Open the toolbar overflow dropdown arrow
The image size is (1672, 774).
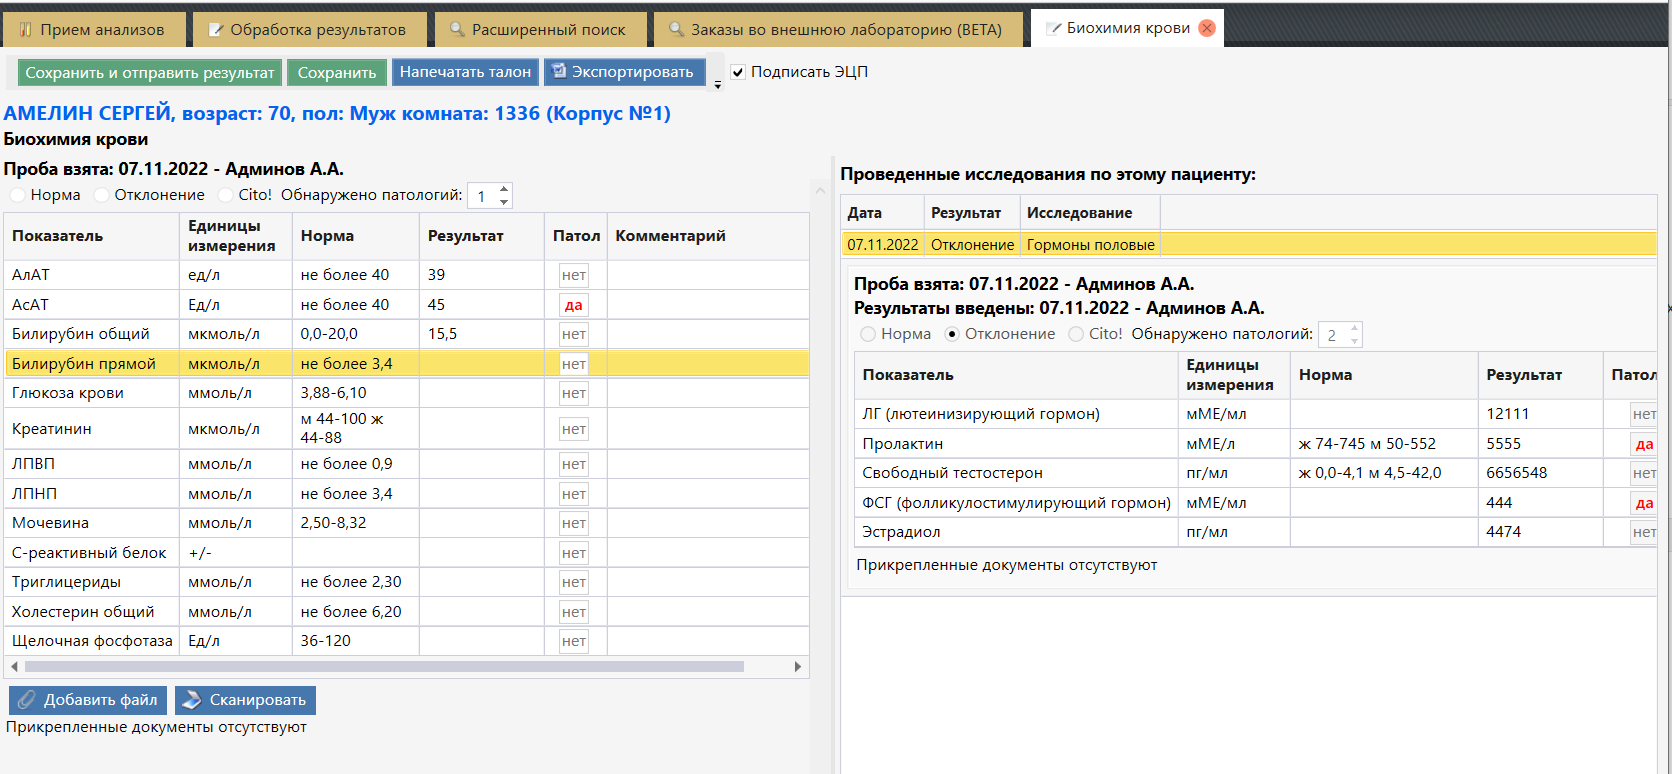[717, 85]
